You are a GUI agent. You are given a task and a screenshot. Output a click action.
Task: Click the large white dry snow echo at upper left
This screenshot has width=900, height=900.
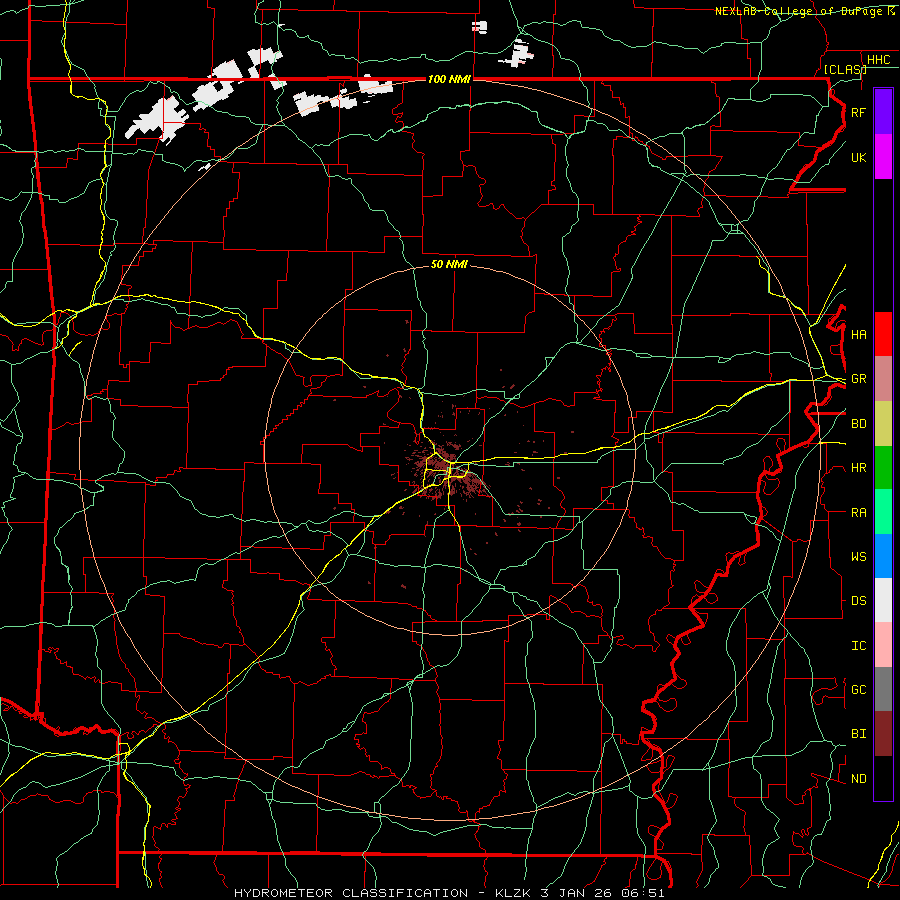(x=158, y=119)
